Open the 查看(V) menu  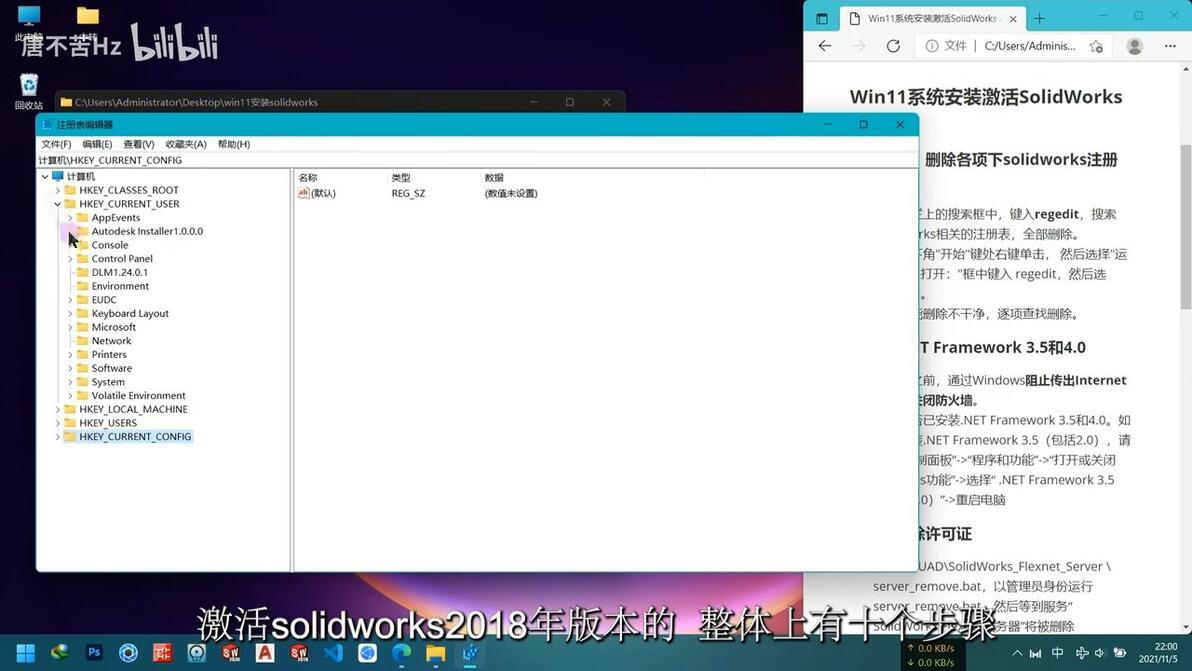[x=139, y=144]
